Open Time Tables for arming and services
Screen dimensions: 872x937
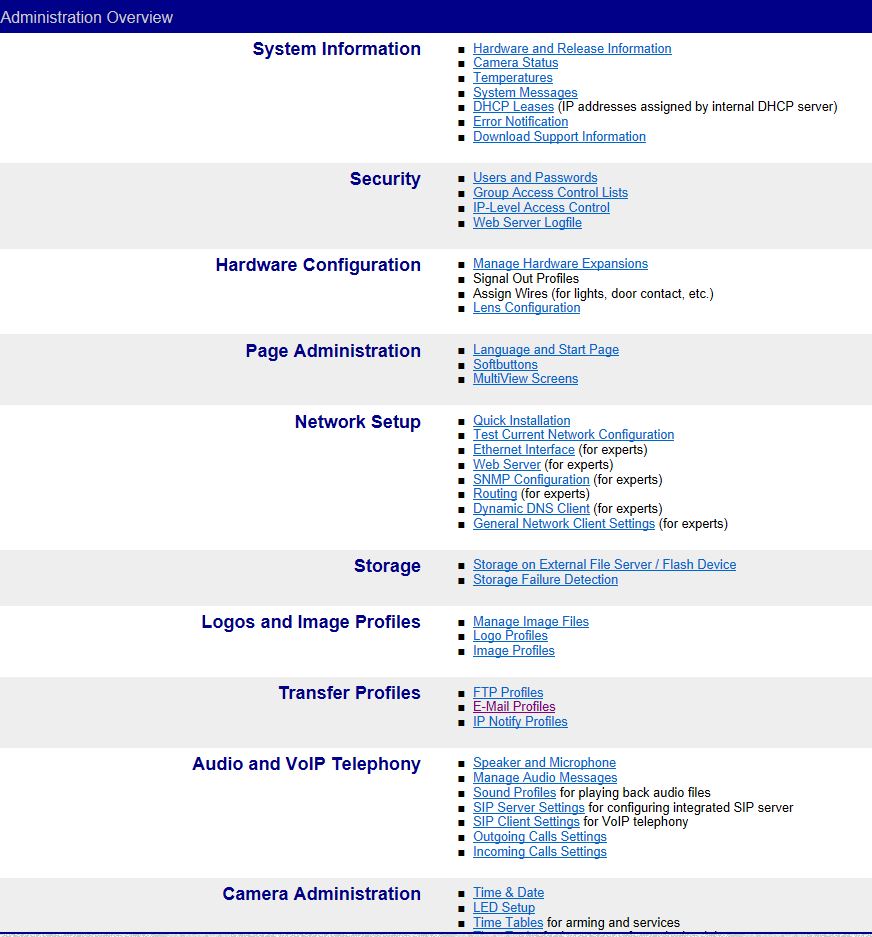tap(508, 923)
